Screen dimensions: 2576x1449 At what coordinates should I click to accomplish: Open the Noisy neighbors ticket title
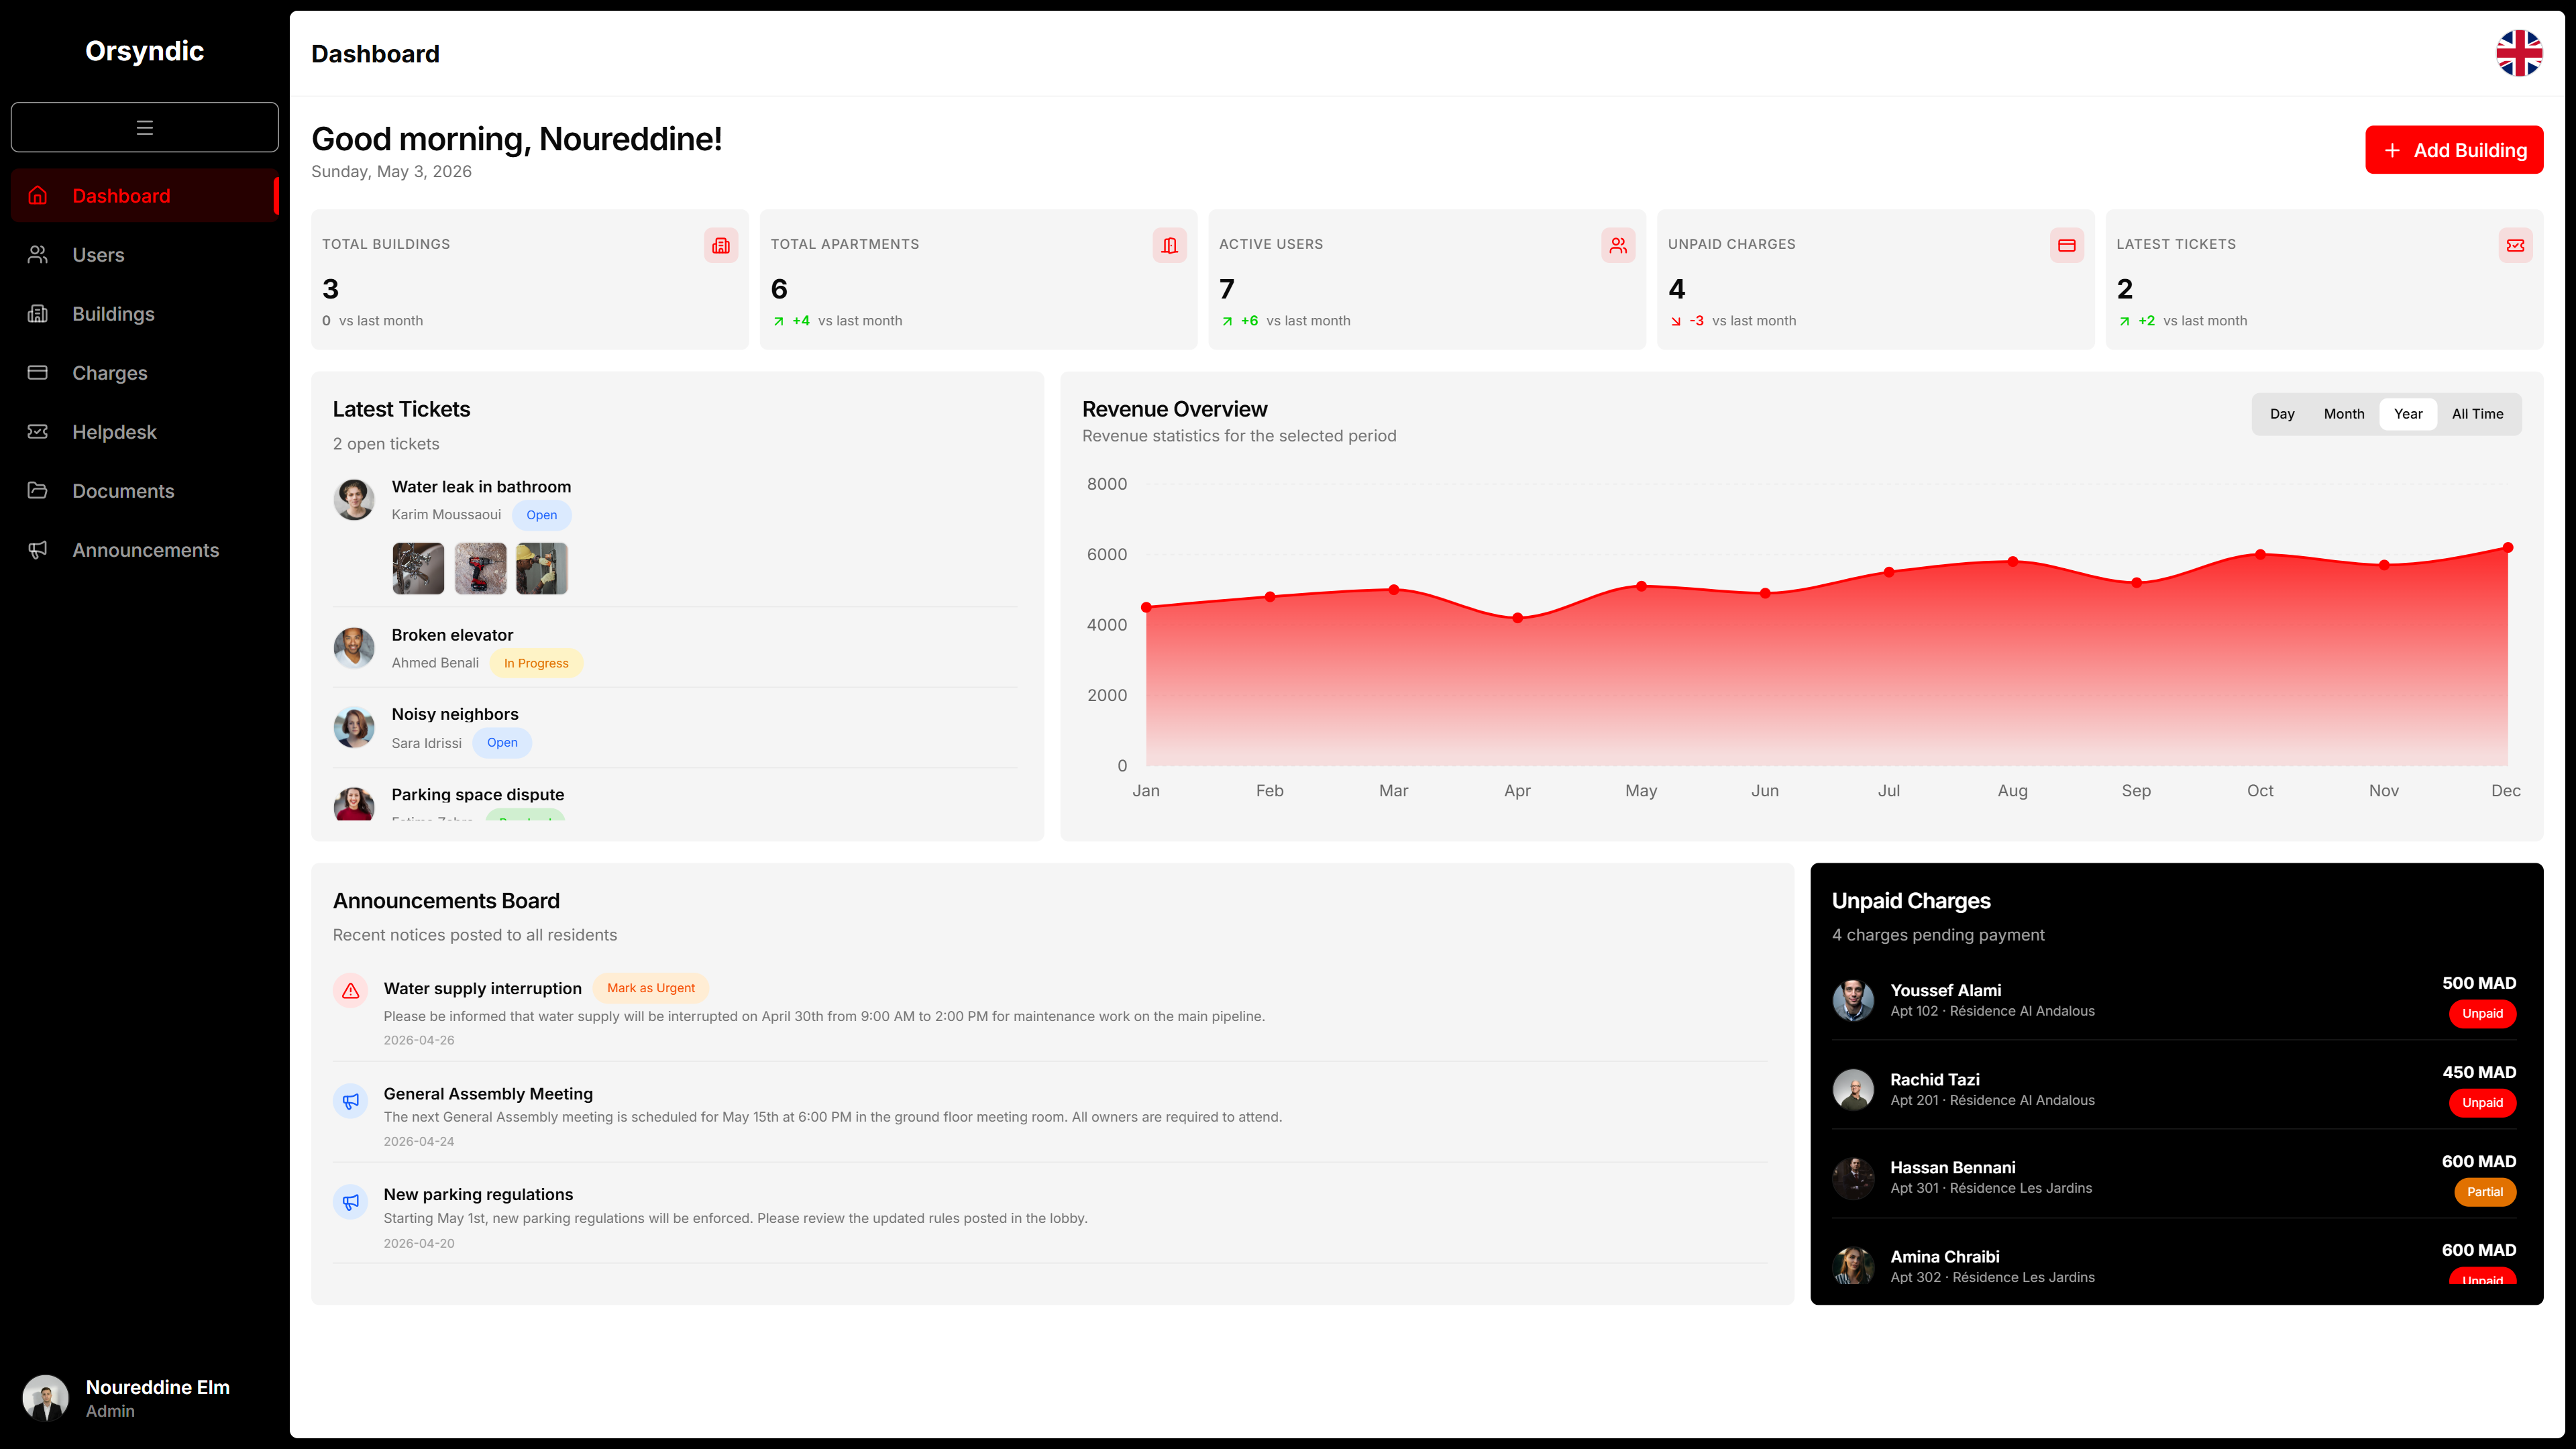pos(455,714)
